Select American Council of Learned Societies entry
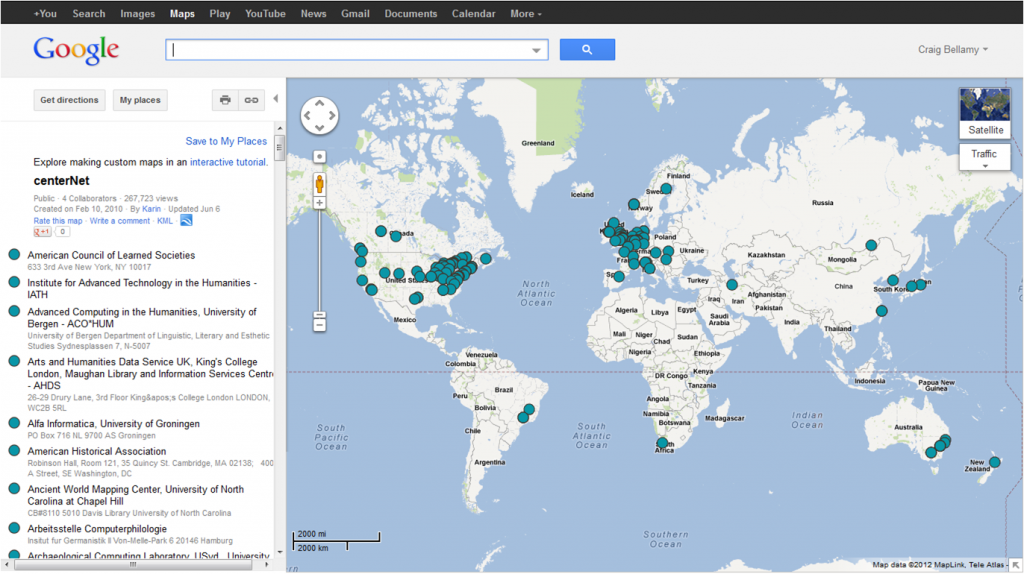The image size is (1024, 574). pyautogui.click(x=111, y=255)
